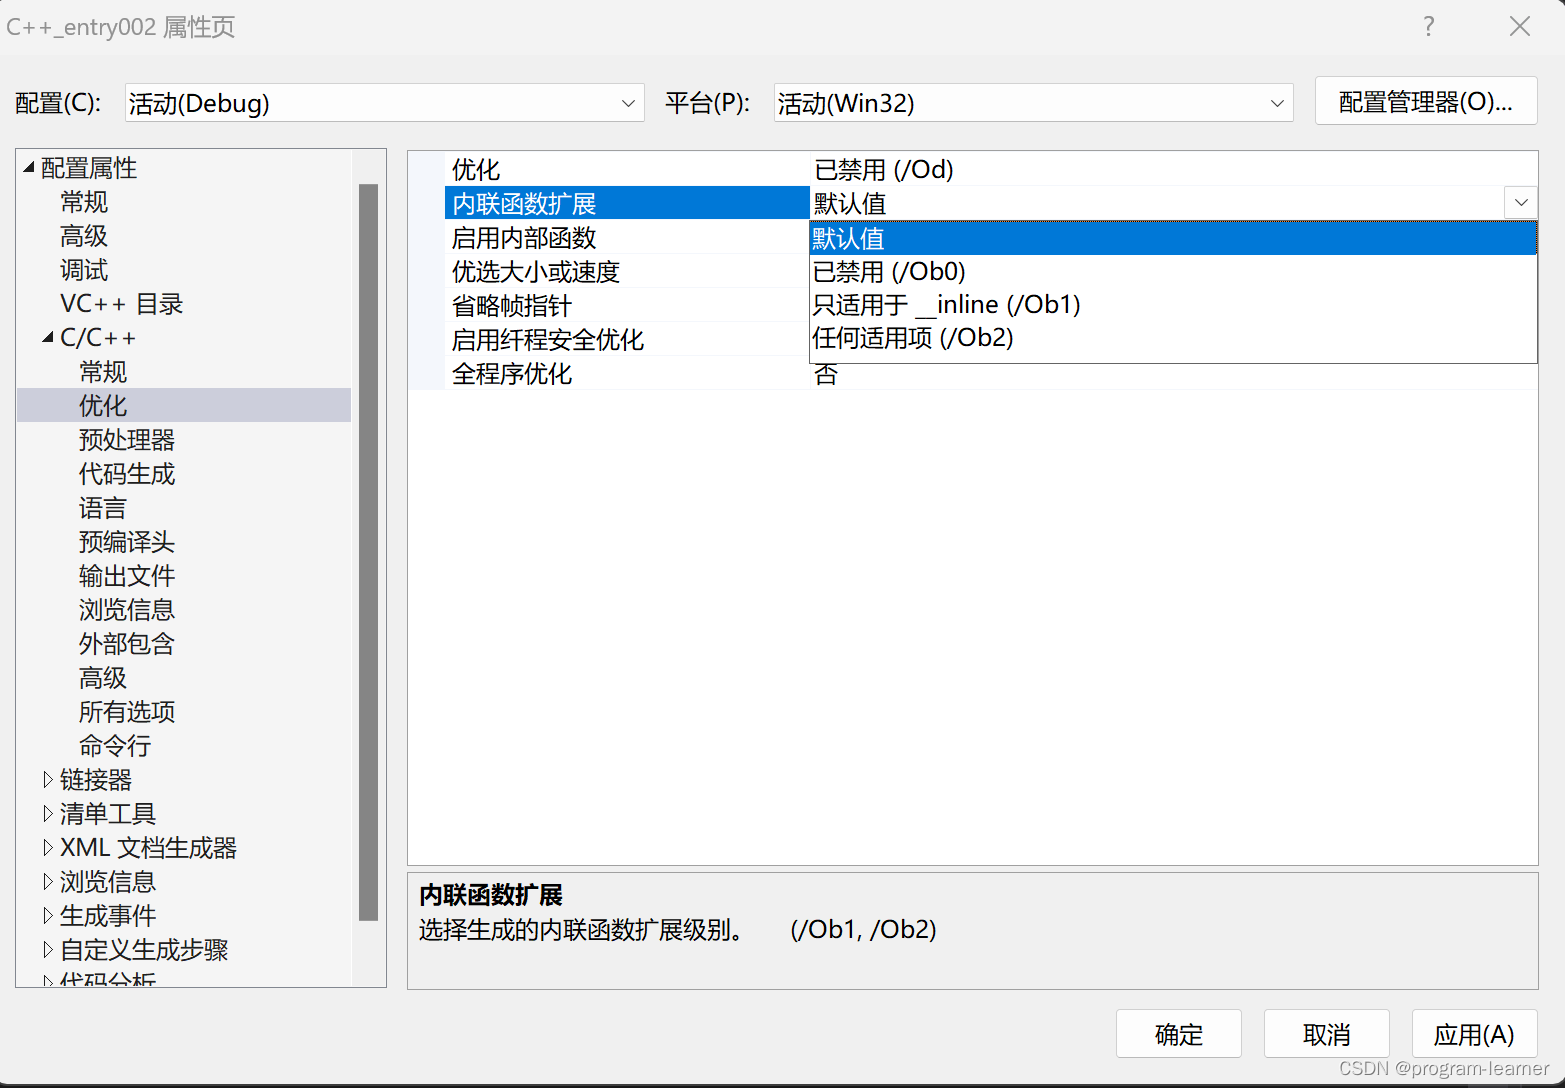Expand the 链接器 tree node
Image resolution: width=1565 pixels, height=1088 pixels.
click(x=47, y=779)
